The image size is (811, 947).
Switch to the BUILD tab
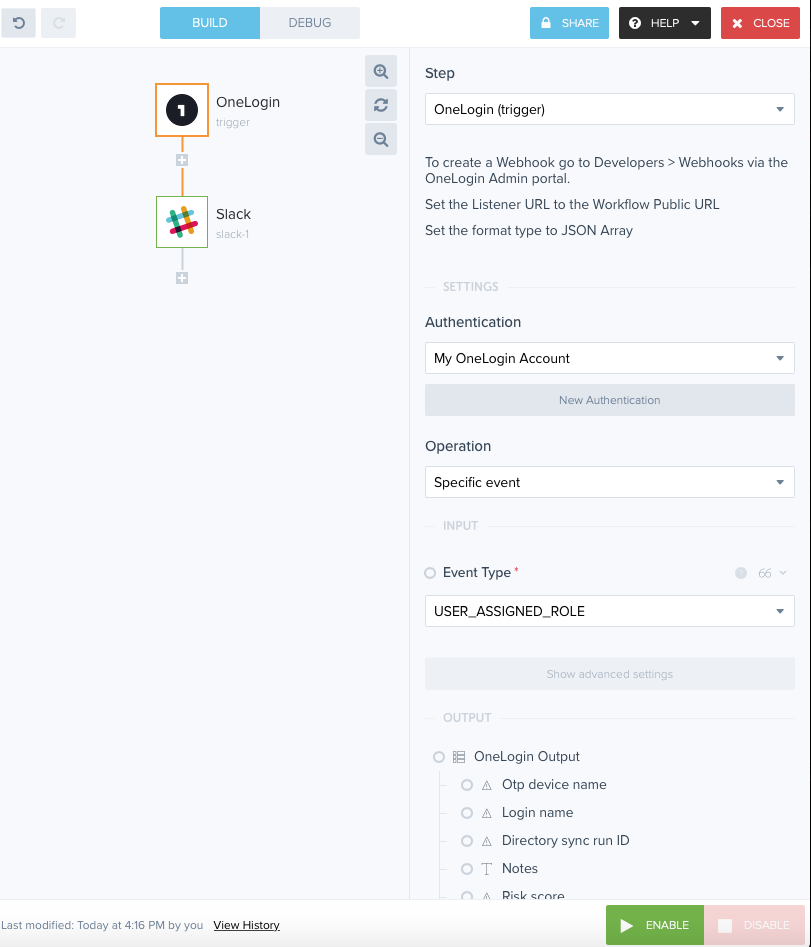click(210, 23)
